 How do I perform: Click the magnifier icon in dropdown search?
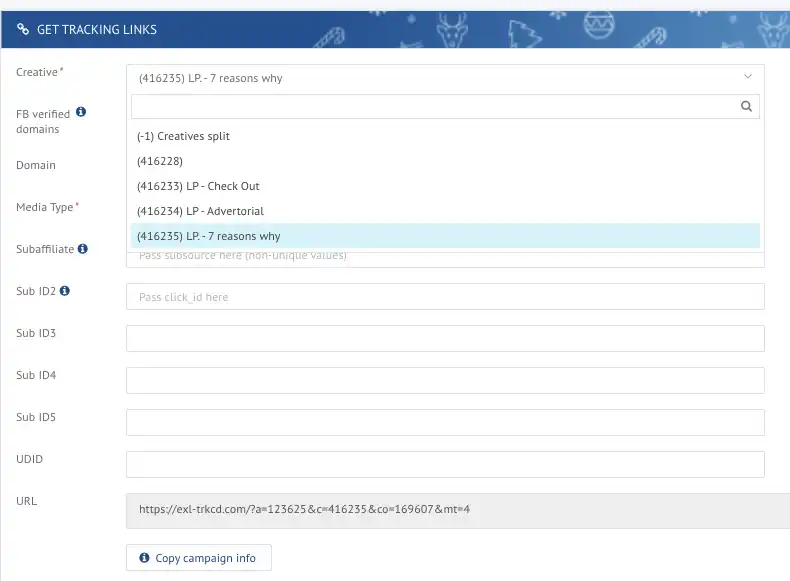click(x=746, y=106)
